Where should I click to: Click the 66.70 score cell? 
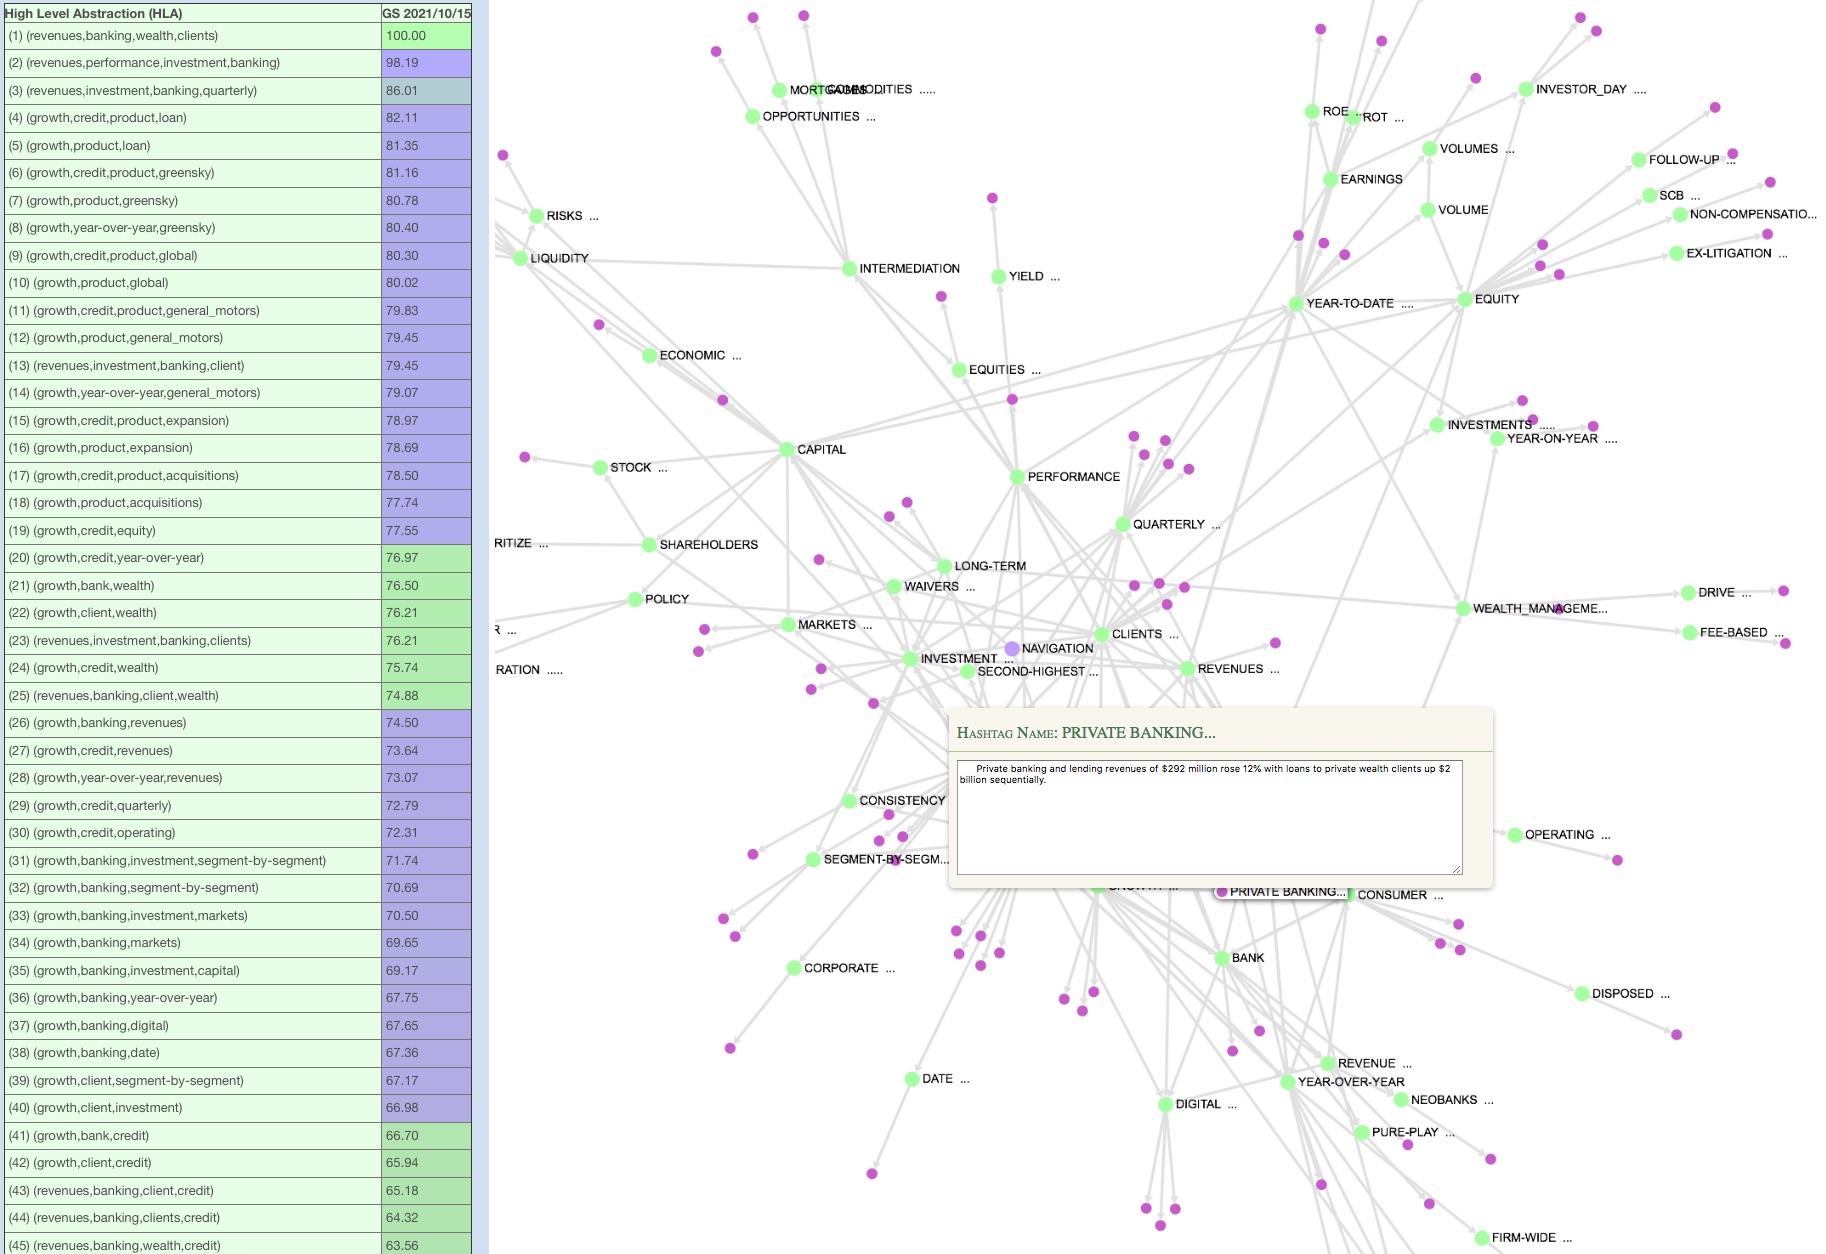click(x=426, y=1136)
